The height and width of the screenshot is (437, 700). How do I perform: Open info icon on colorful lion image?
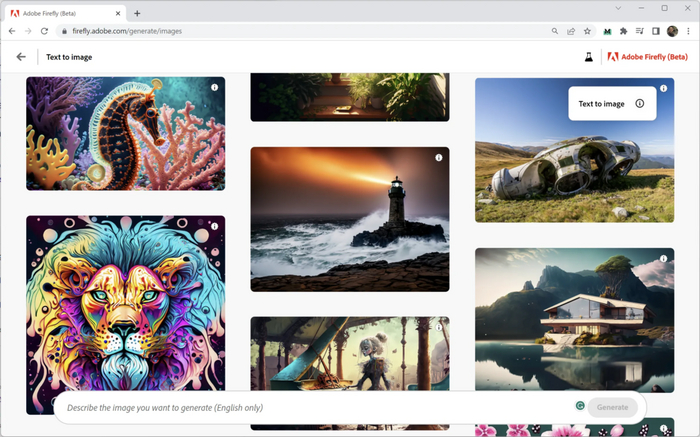click(215, 226)
